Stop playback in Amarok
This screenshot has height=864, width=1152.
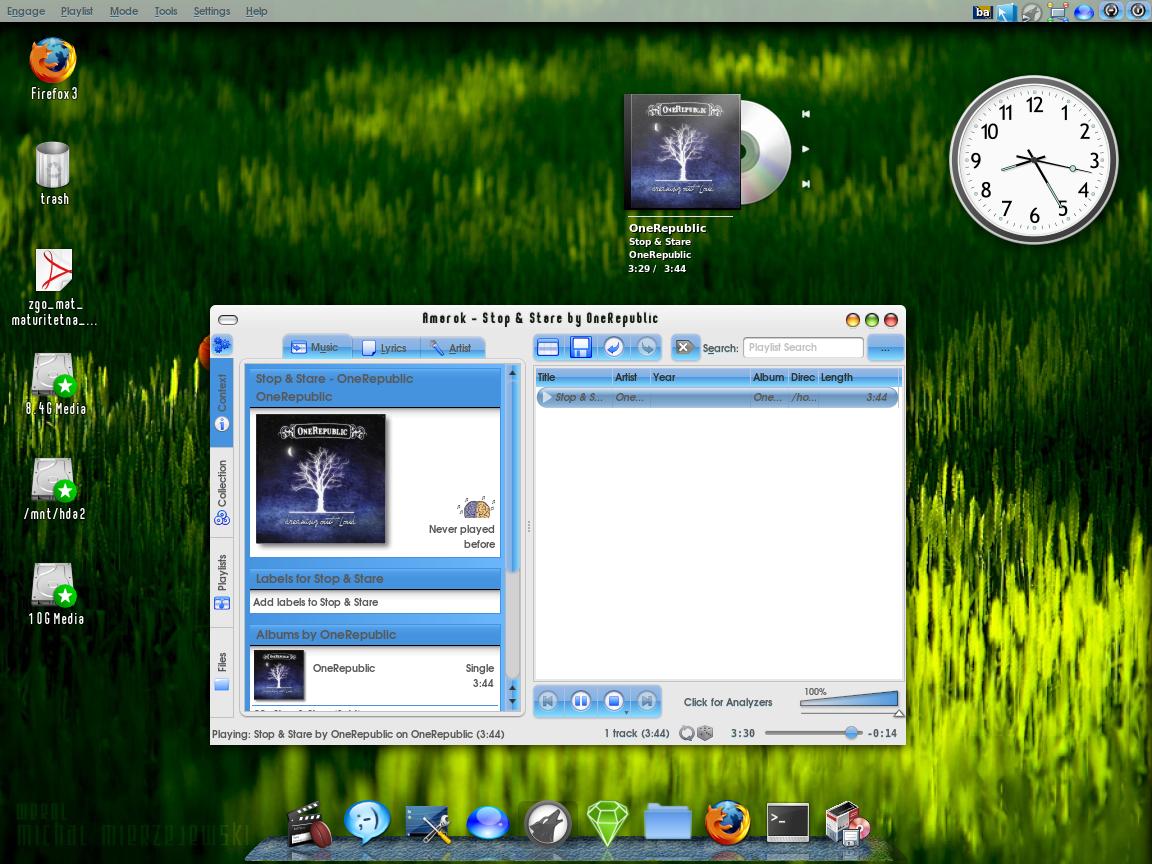(613, 701)
